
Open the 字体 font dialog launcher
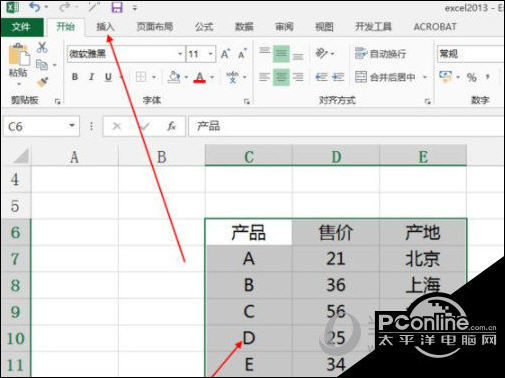tap(247, 101)
